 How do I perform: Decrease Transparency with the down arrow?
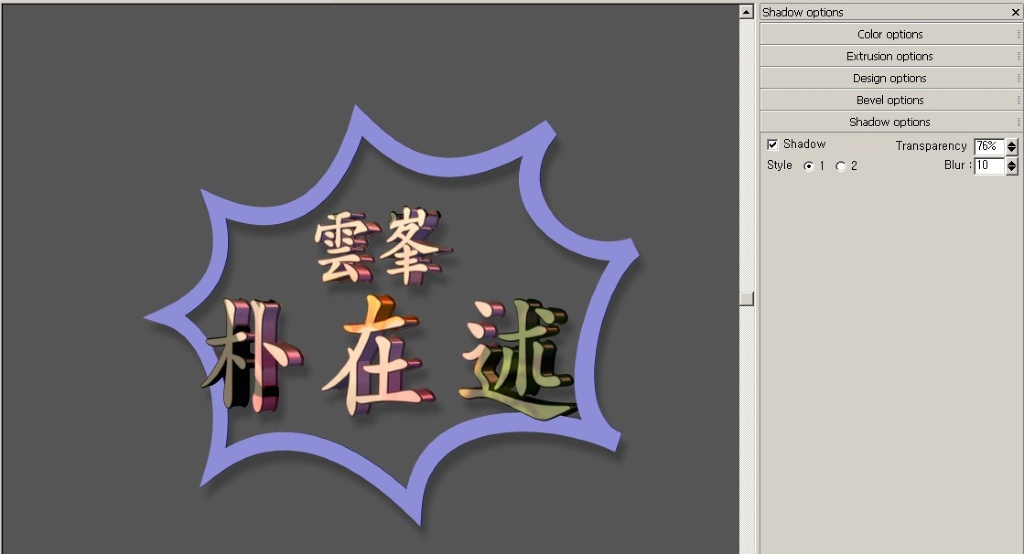click(x=1012, y=151)
